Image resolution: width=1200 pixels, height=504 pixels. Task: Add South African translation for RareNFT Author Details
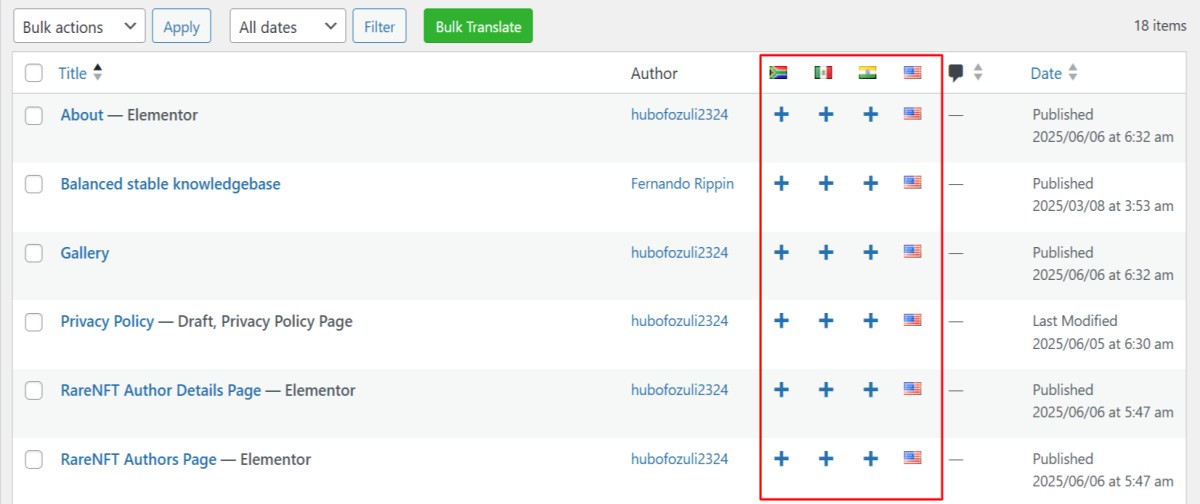click(x=781, y=390)
